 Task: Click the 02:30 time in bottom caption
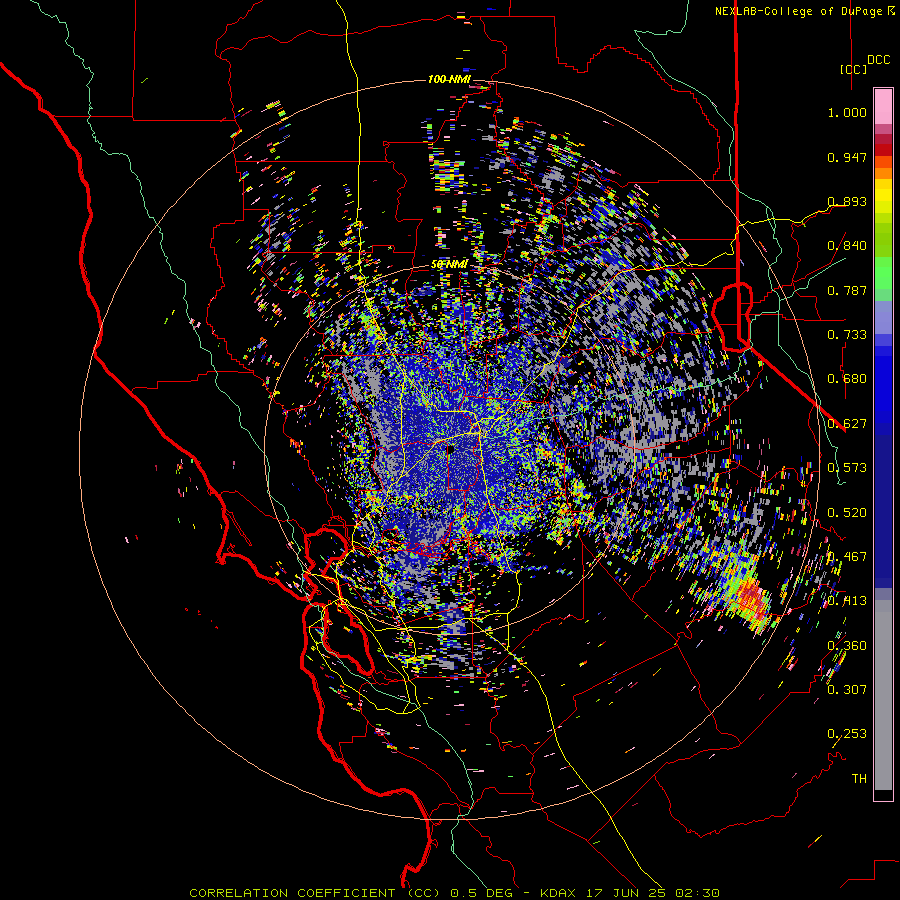point(696,893)
